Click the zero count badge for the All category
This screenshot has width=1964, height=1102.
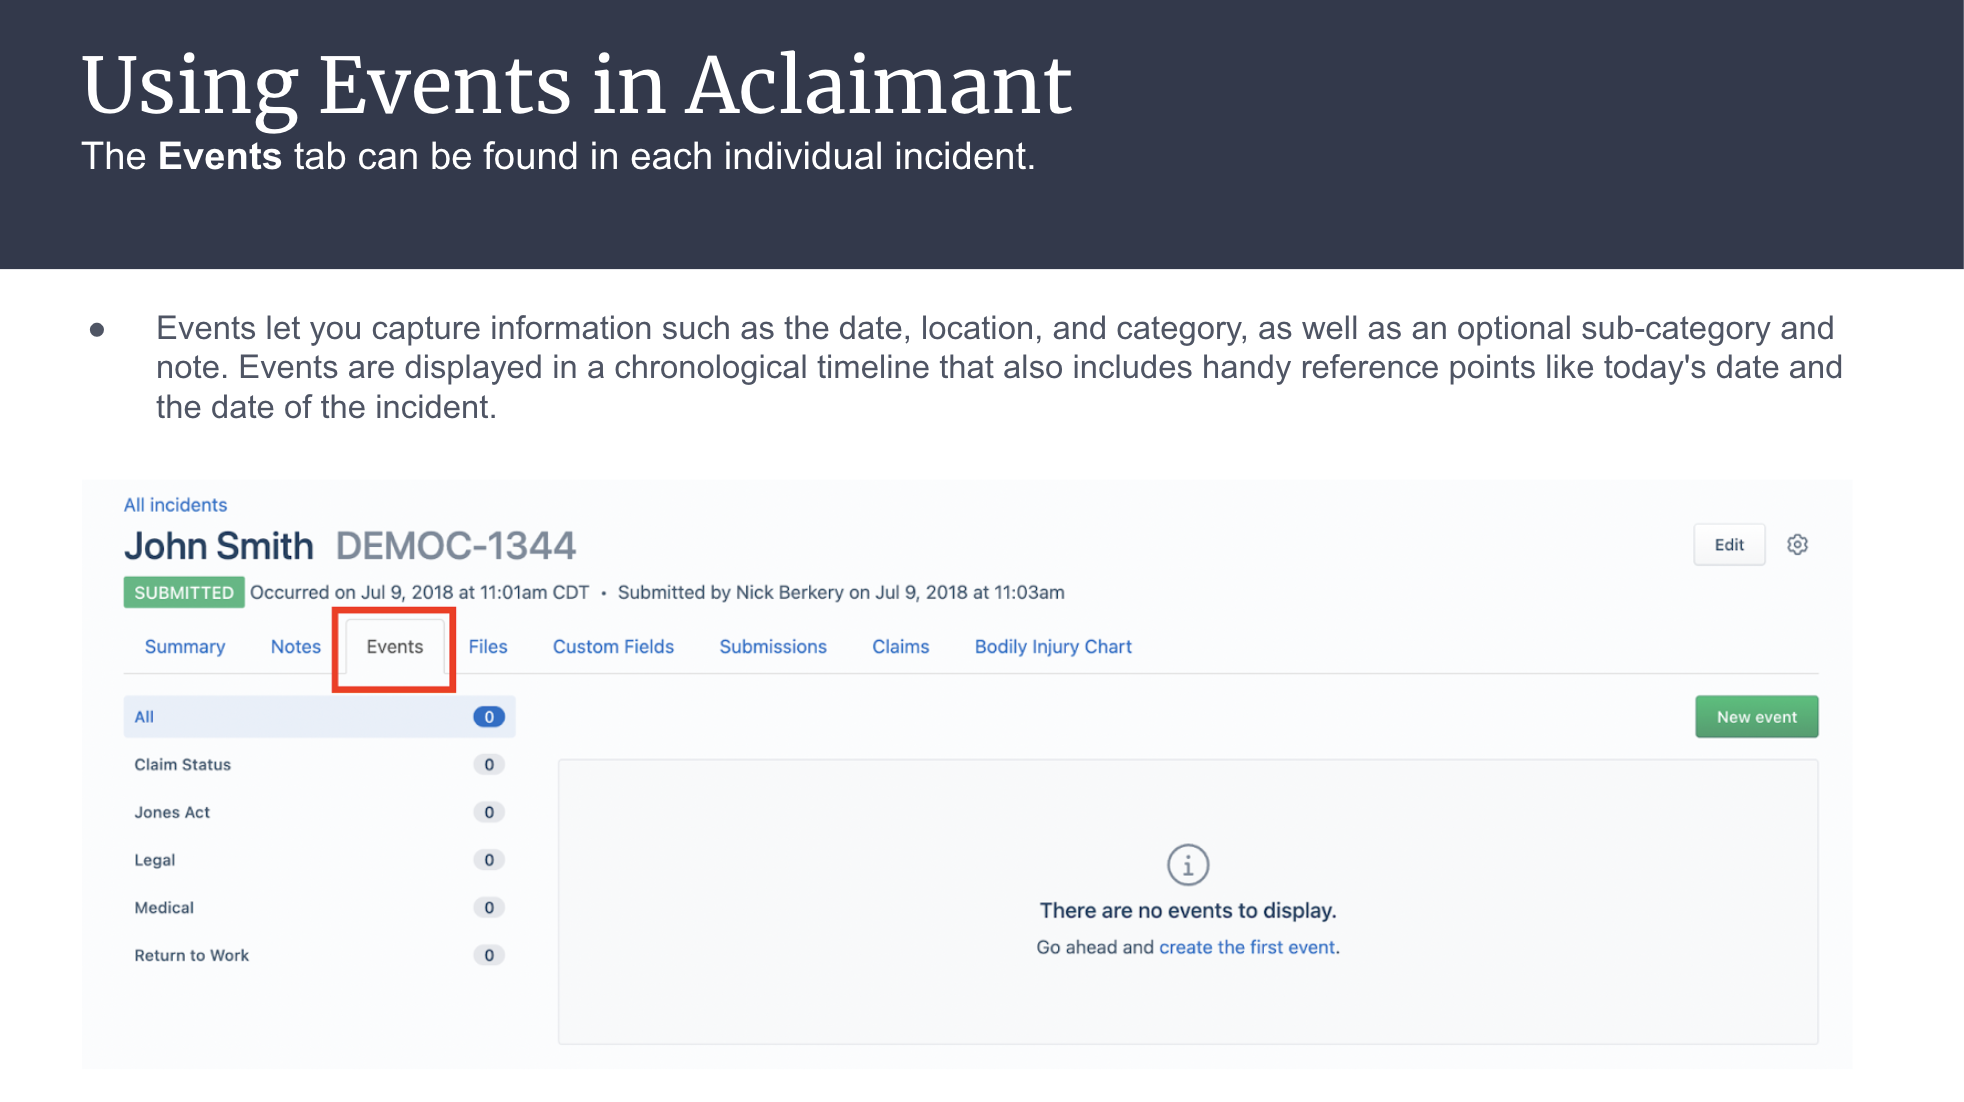click(x=489, y=717)
